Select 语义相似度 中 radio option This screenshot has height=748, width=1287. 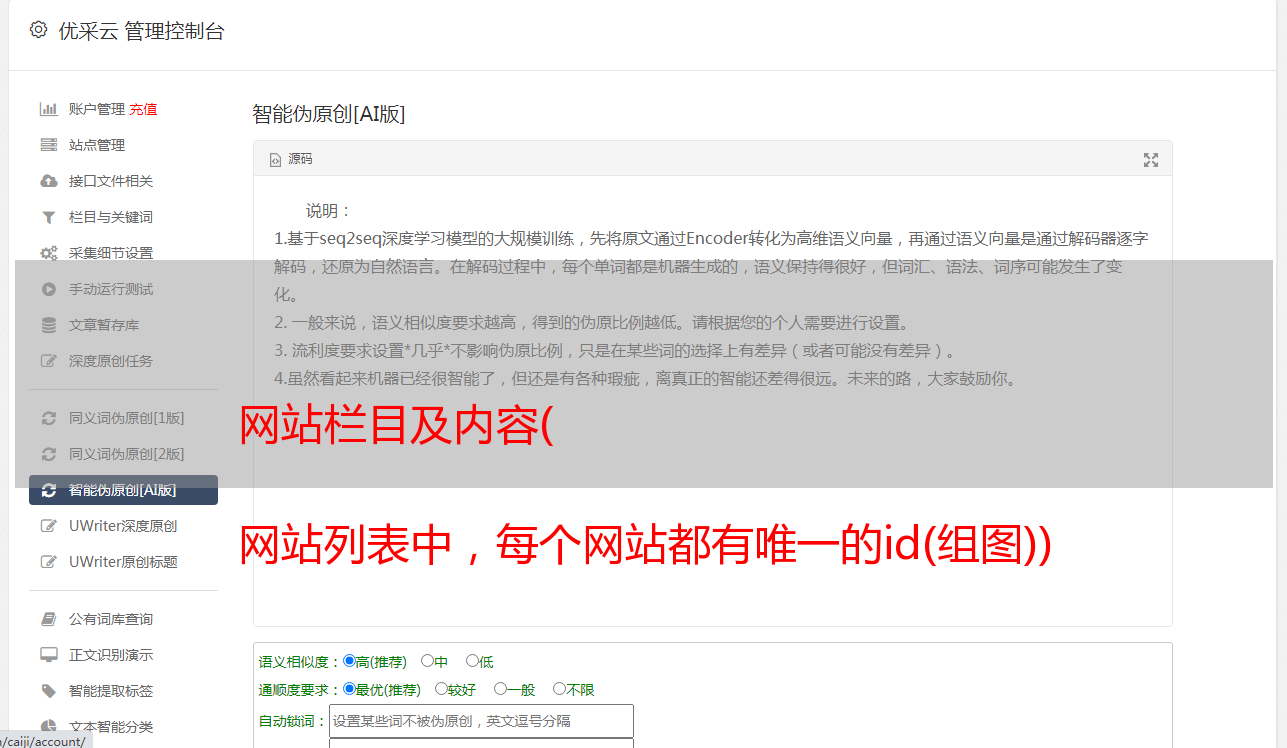point(427,661)
